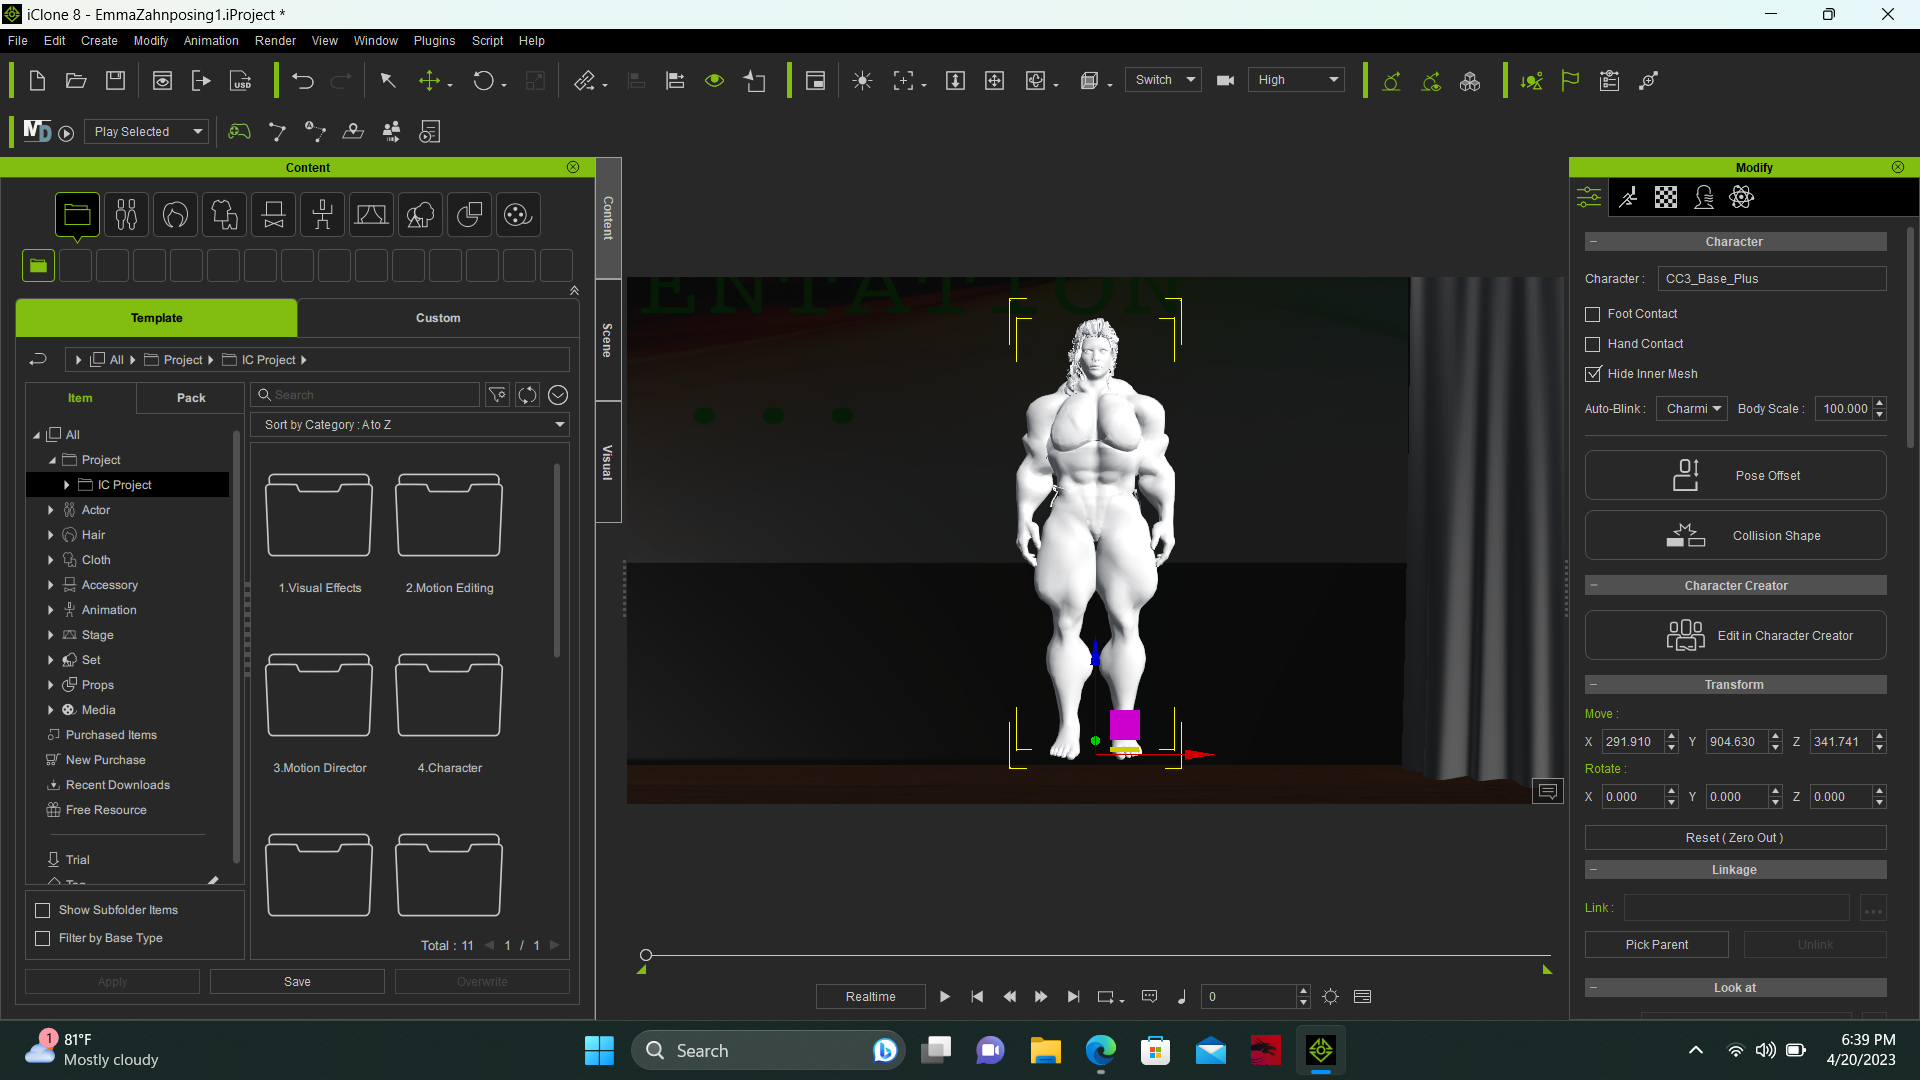
Task: Click Reset (Zero Out) button
Action: [x=1735, y=838]
